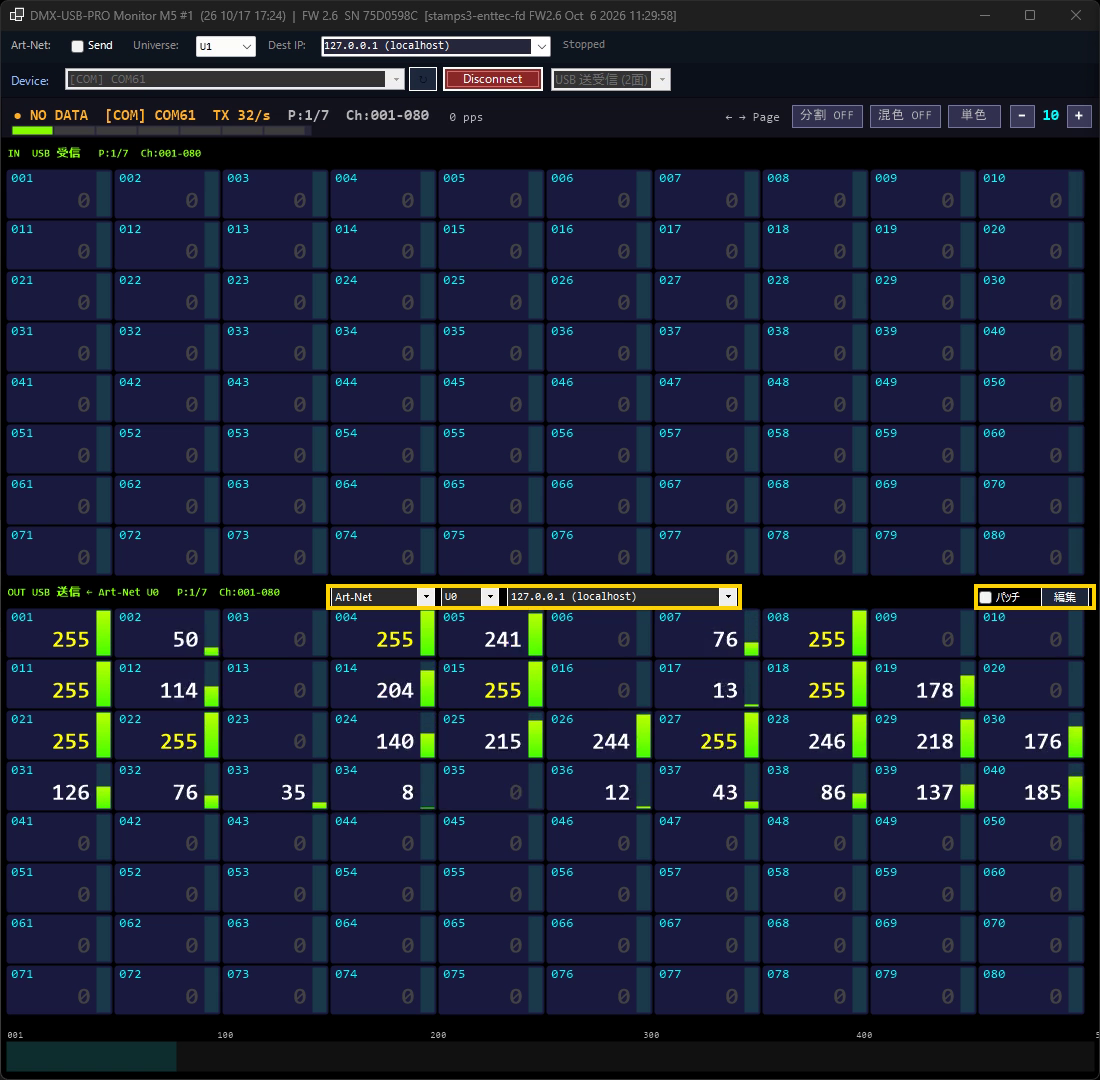1100x1080 pixels.
Task: Click the 'Ch:001-080' text in the orange status row
Action: [x=387, y=115]
